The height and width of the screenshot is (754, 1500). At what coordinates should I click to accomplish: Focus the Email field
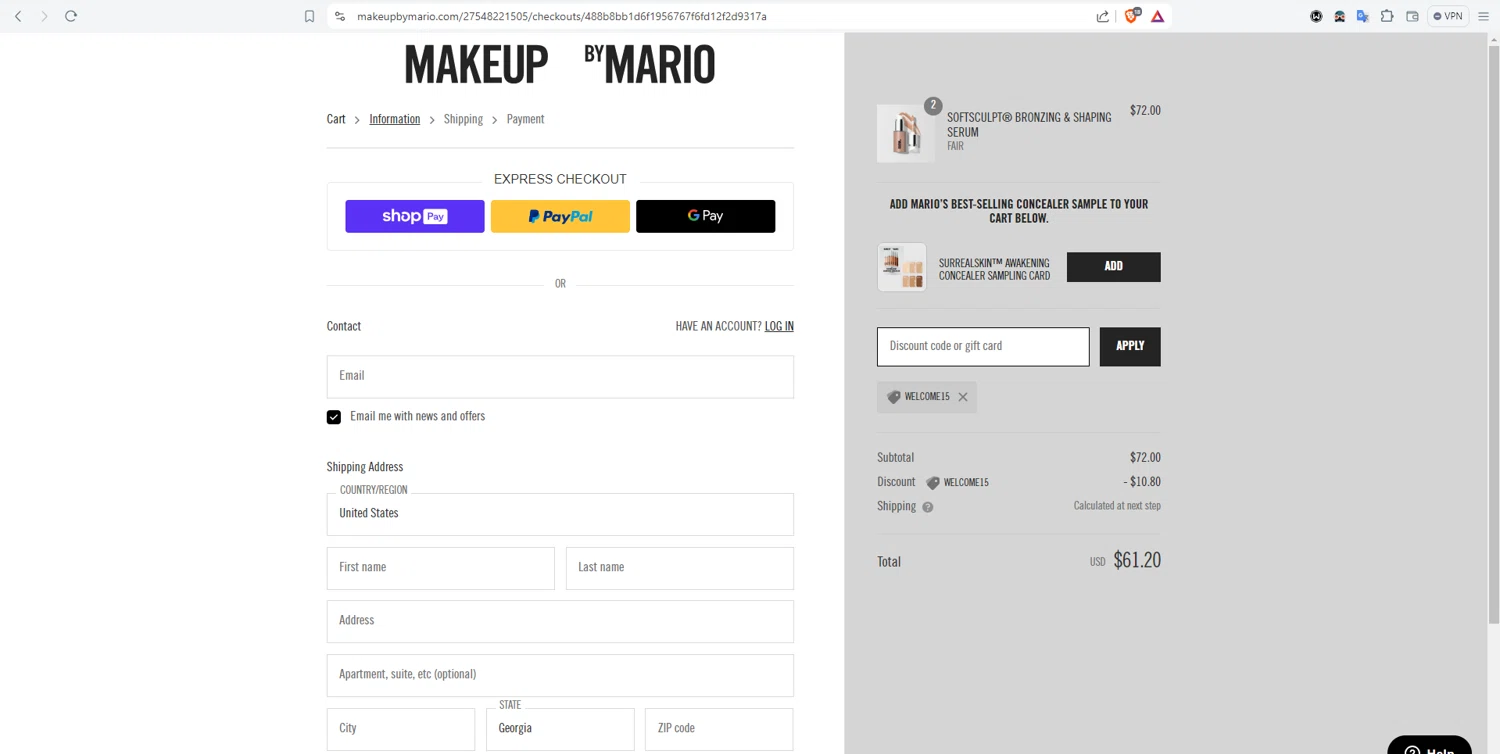coord(560,377)
